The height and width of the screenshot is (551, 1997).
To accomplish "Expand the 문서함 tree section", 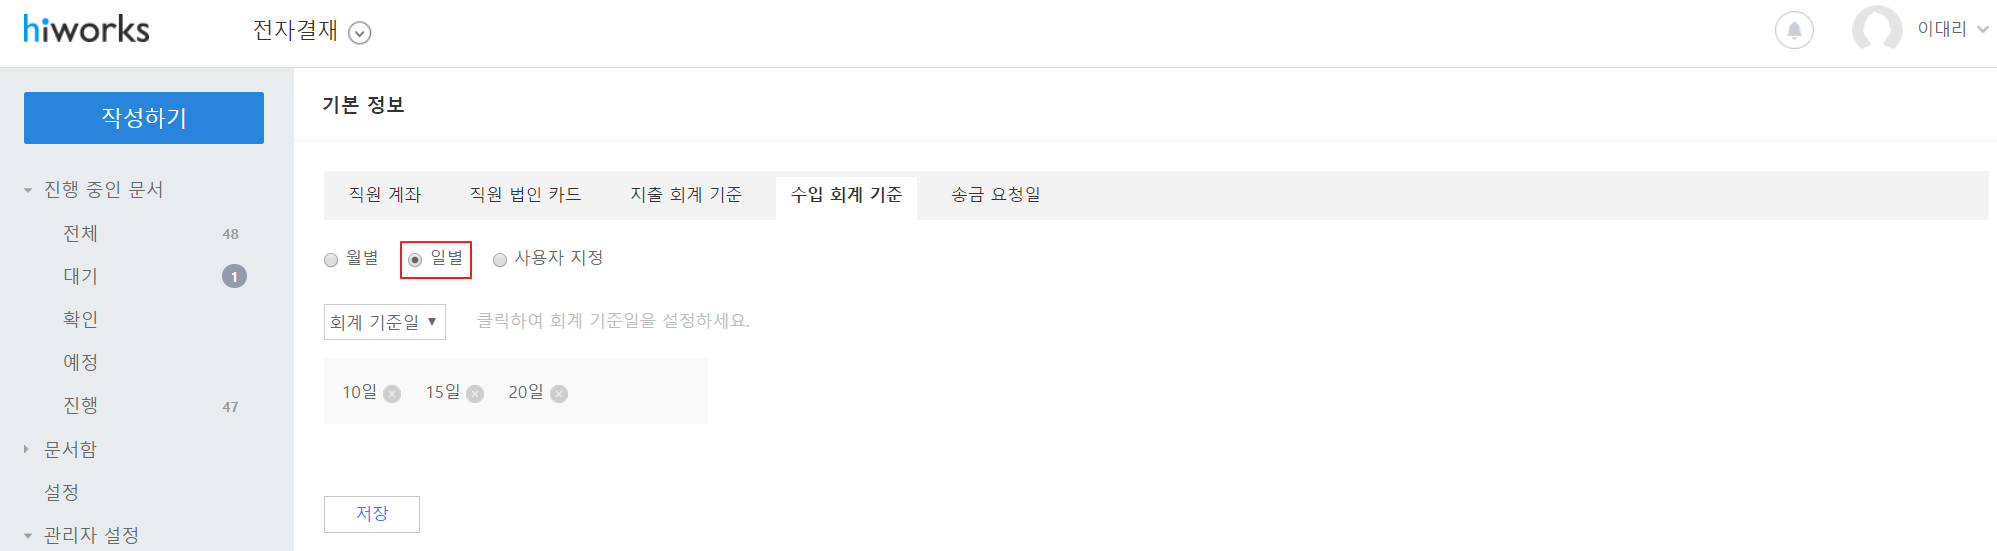I will [27, 450].
